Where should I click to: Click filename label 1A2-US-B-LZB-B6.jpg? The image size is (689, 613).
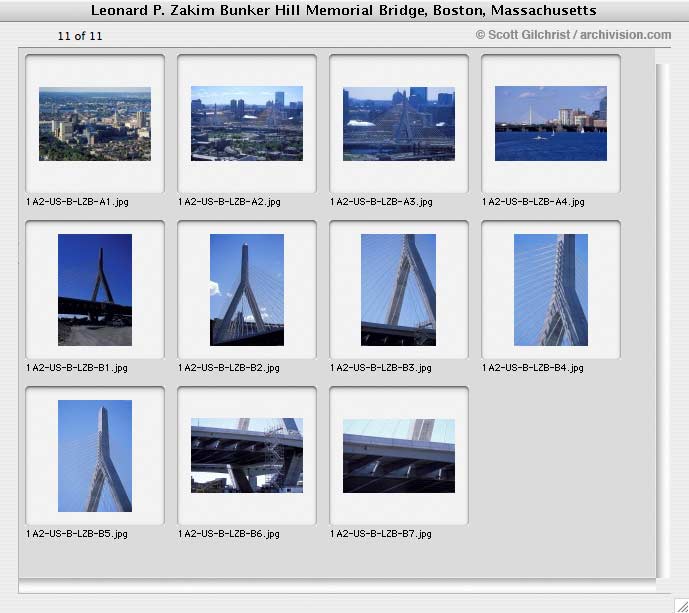pyautogui.click(x=229, y=534)
